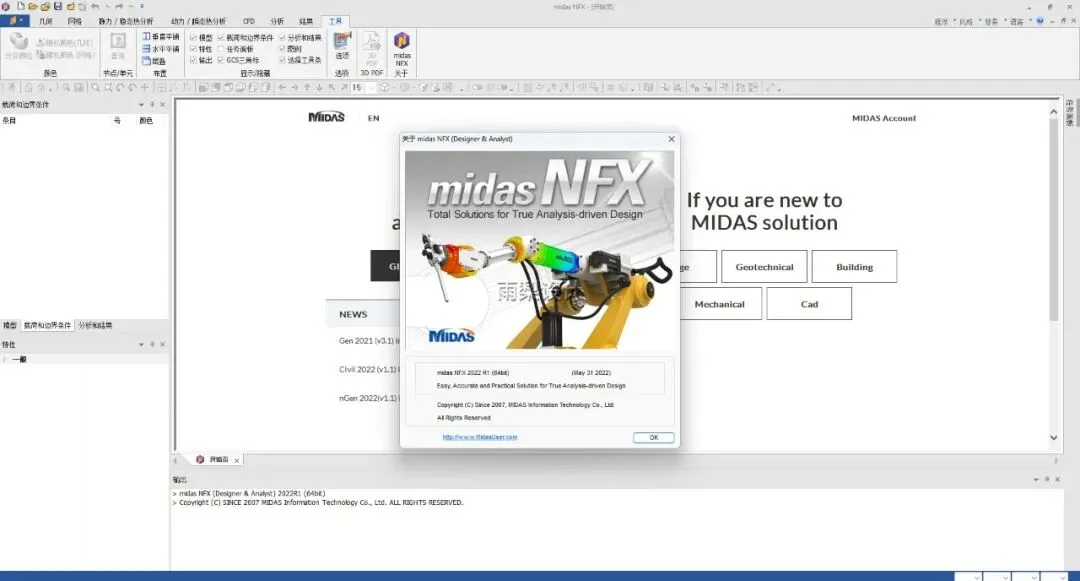Toggle the GCS三角标 checkbox

pyautogui.click(x=220, y=60)
